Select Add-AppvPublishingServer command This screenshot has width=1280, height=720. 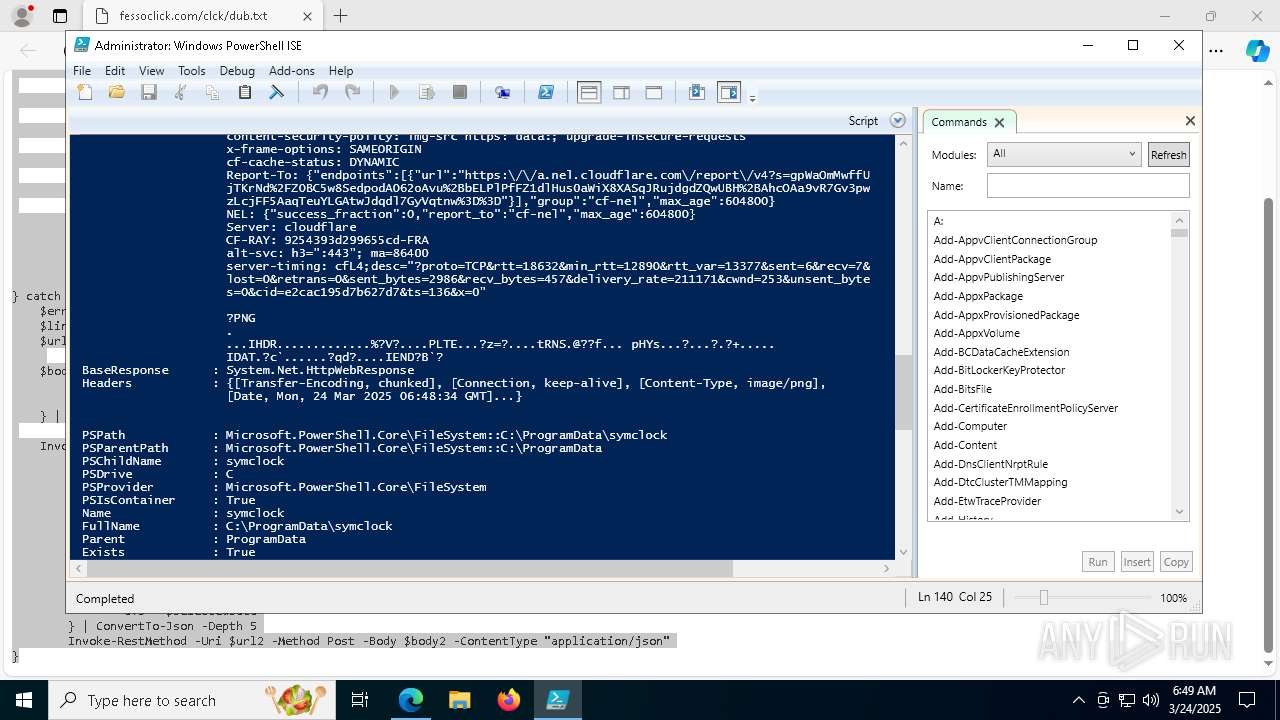tap(999, 277)
